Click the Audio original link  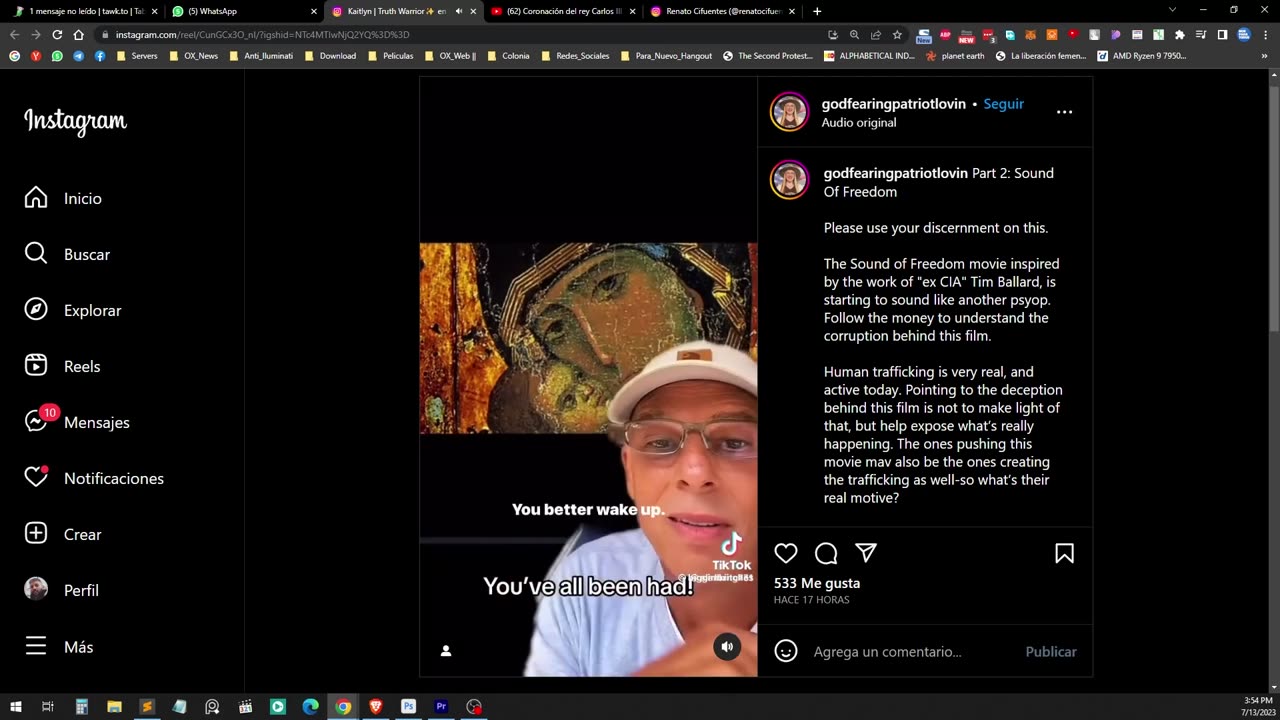(x=860, y=122)
